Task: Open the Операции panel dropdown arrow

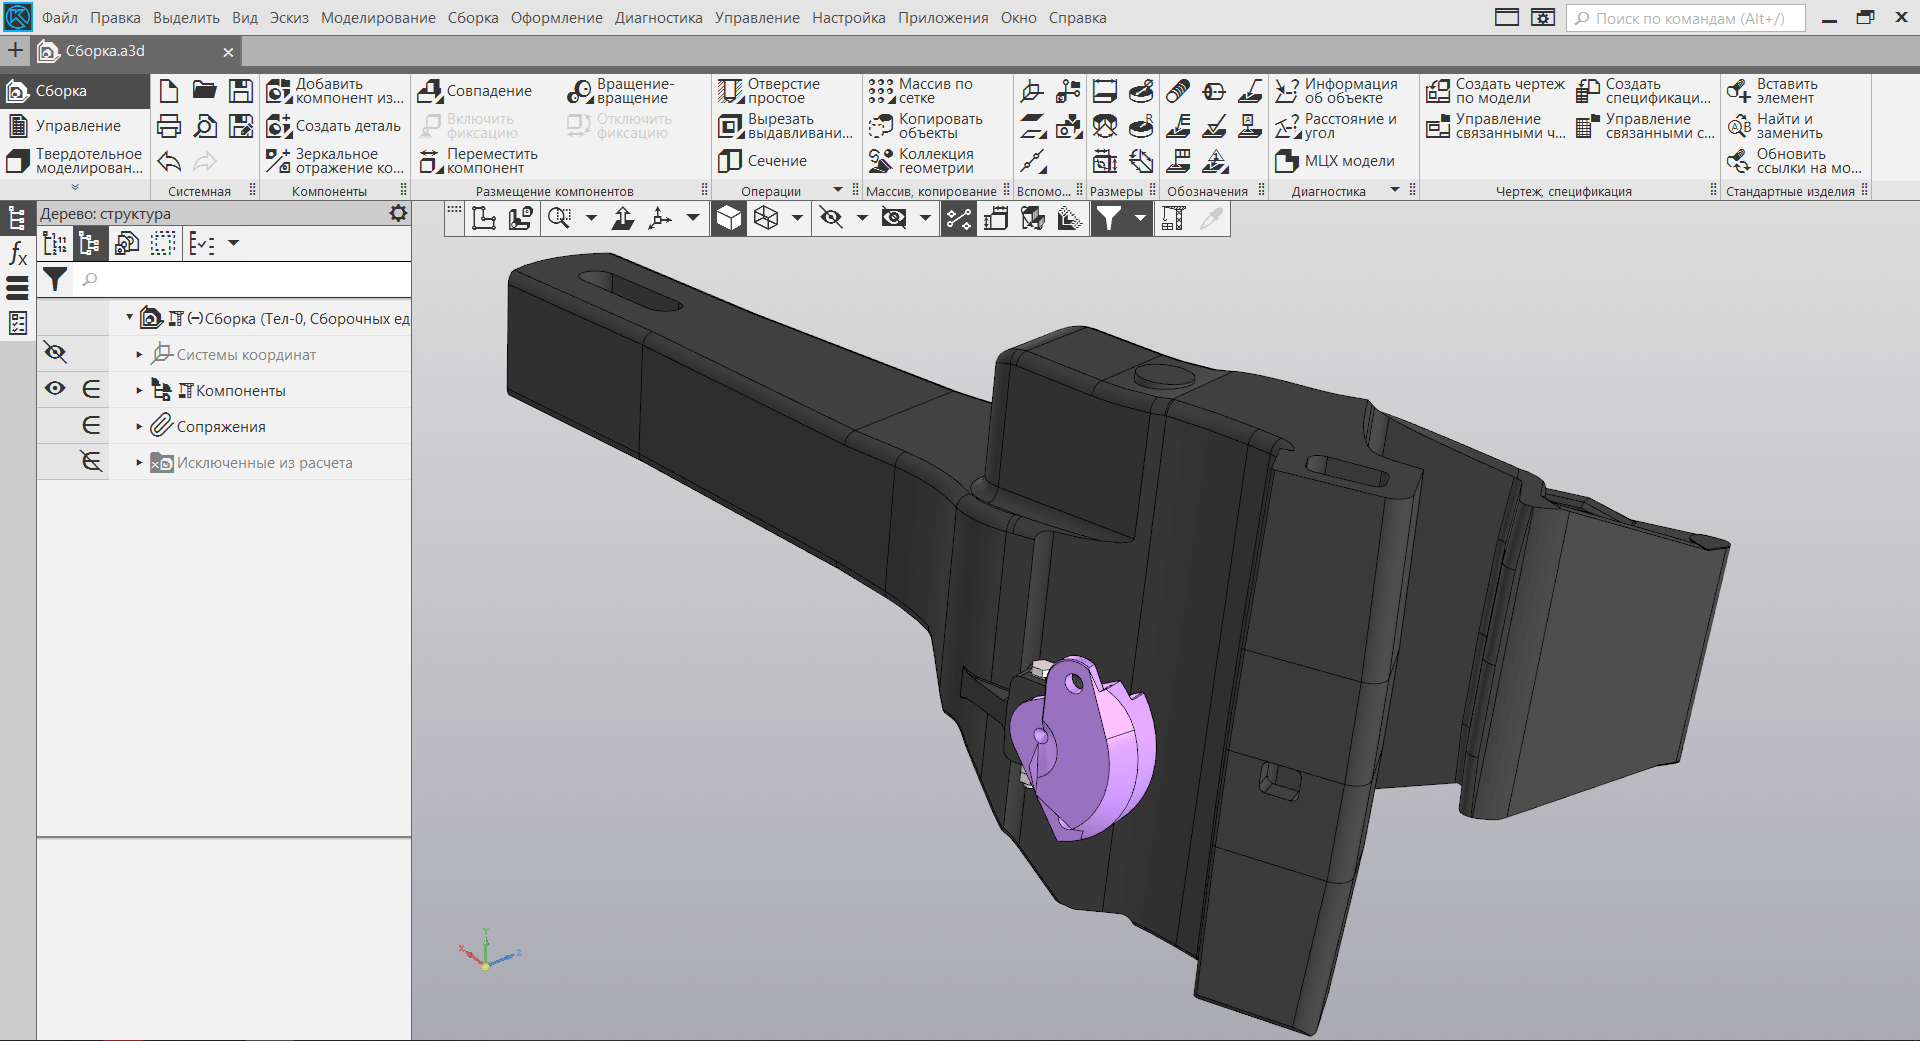Action: click(838, 190)
